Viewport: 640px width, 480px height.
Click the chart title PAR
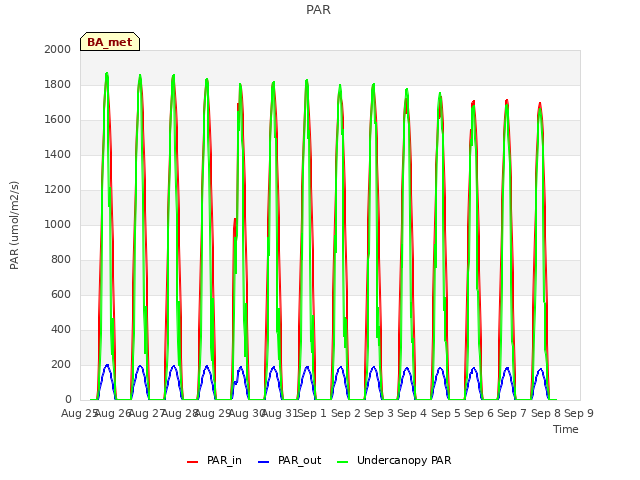(318, 10)
